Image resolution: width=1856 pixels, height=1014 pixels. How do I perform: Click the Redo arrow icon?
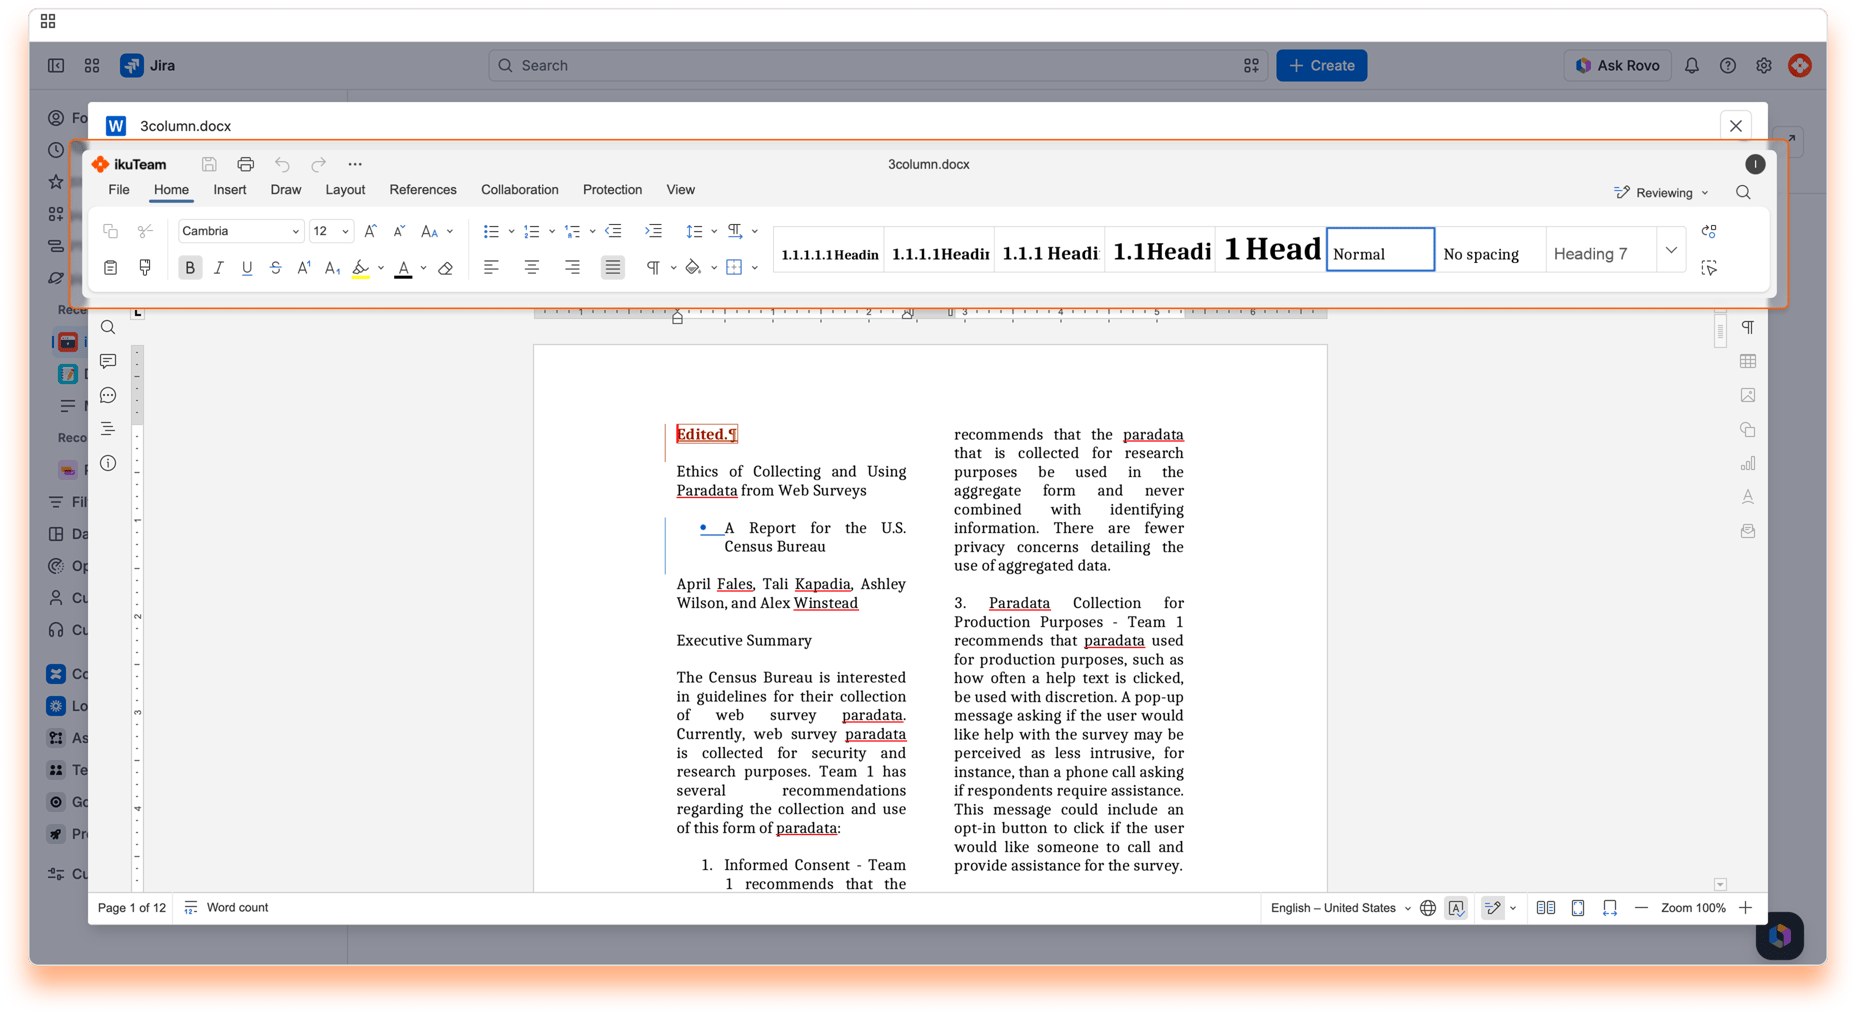click(x=318, y=164)
